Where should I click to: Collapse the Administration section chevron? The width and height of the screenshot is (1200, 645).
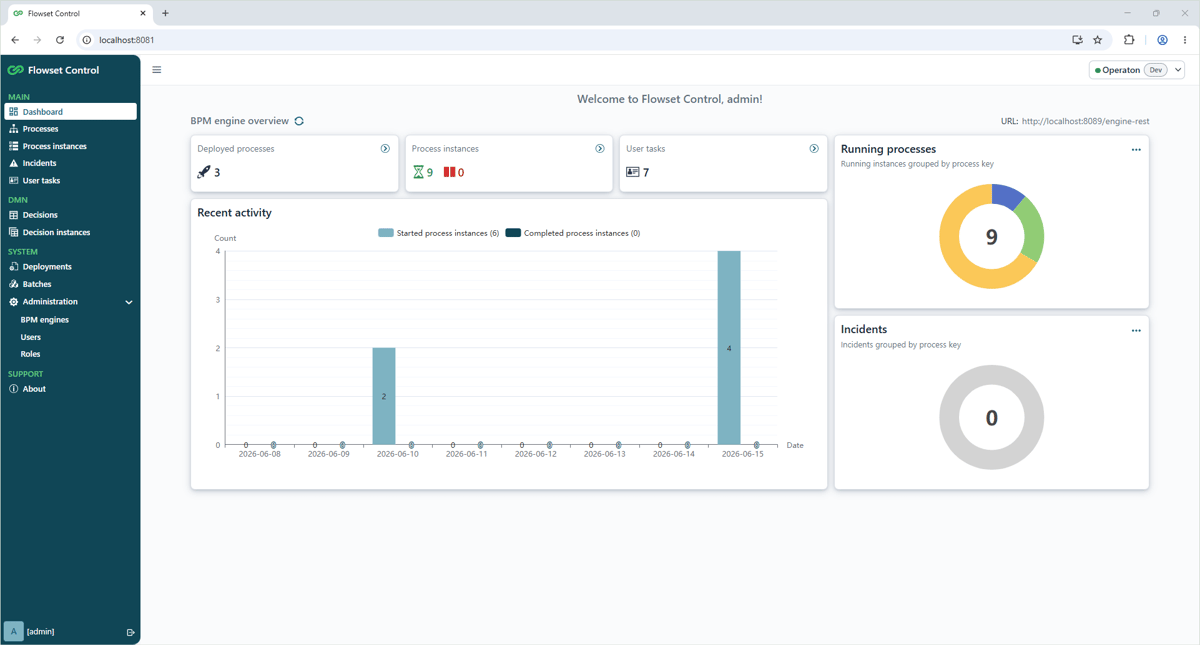128,302
